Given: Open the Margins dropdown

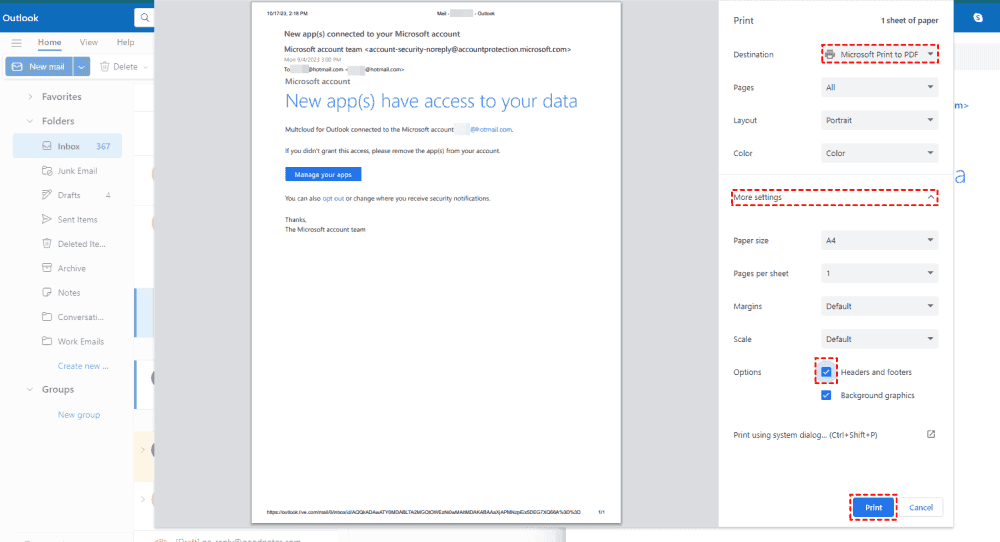Looking at the screenshot, I should click(879, 306).
